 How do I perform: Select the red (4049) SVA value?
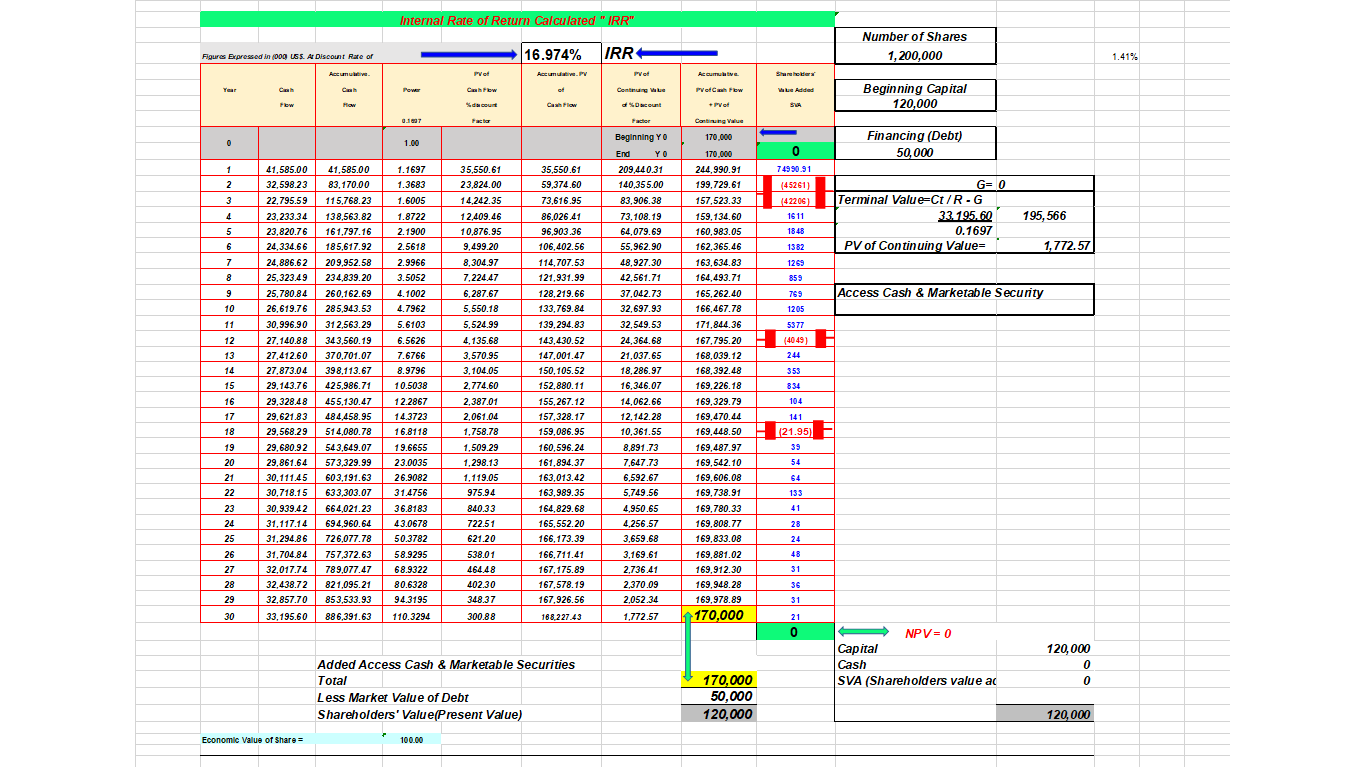click(795, 339)
